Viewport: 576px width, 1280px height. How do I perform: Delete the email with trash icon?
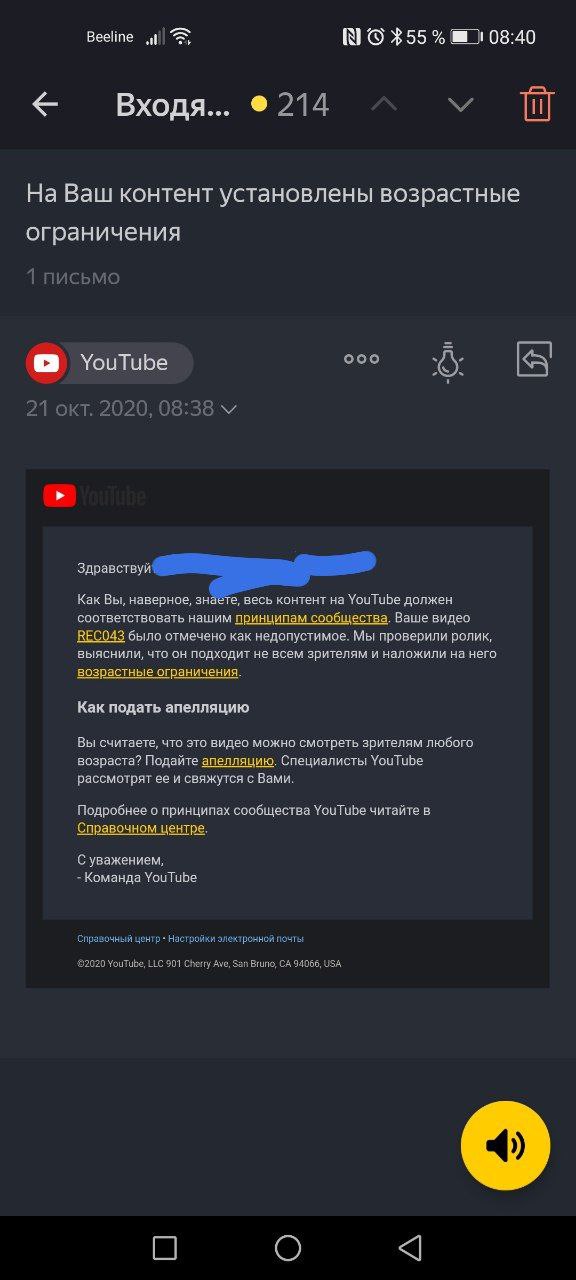click(x=537, y=104)
